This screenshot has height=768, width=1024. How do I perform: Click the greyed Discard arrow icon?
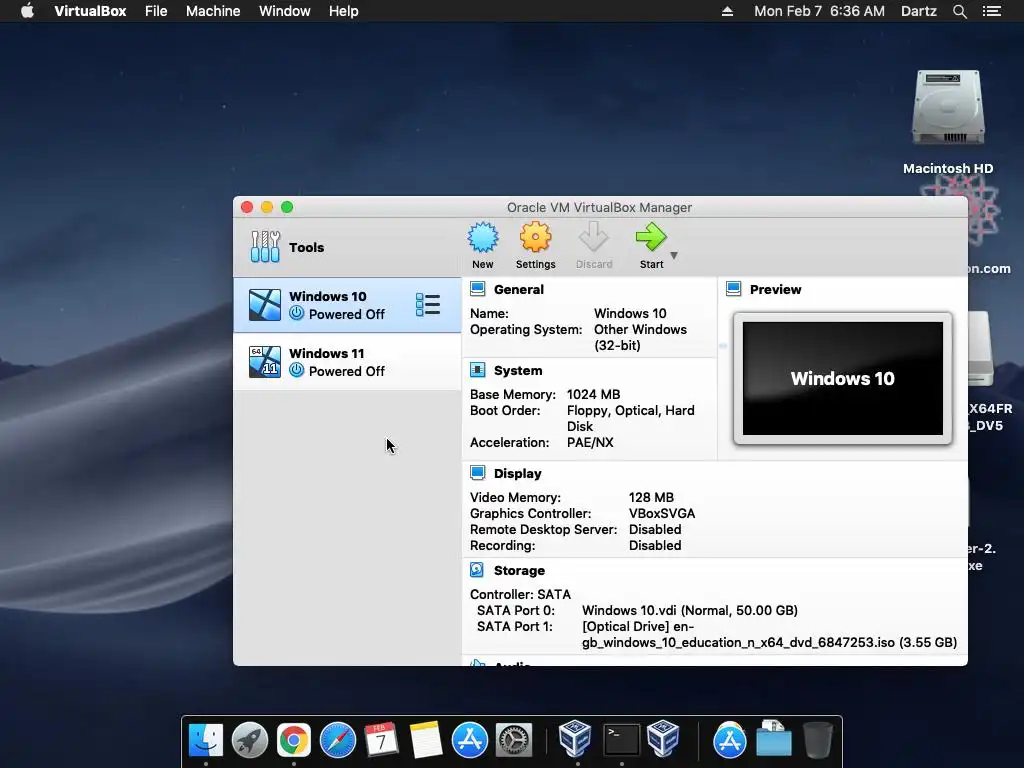coord(594,238)
